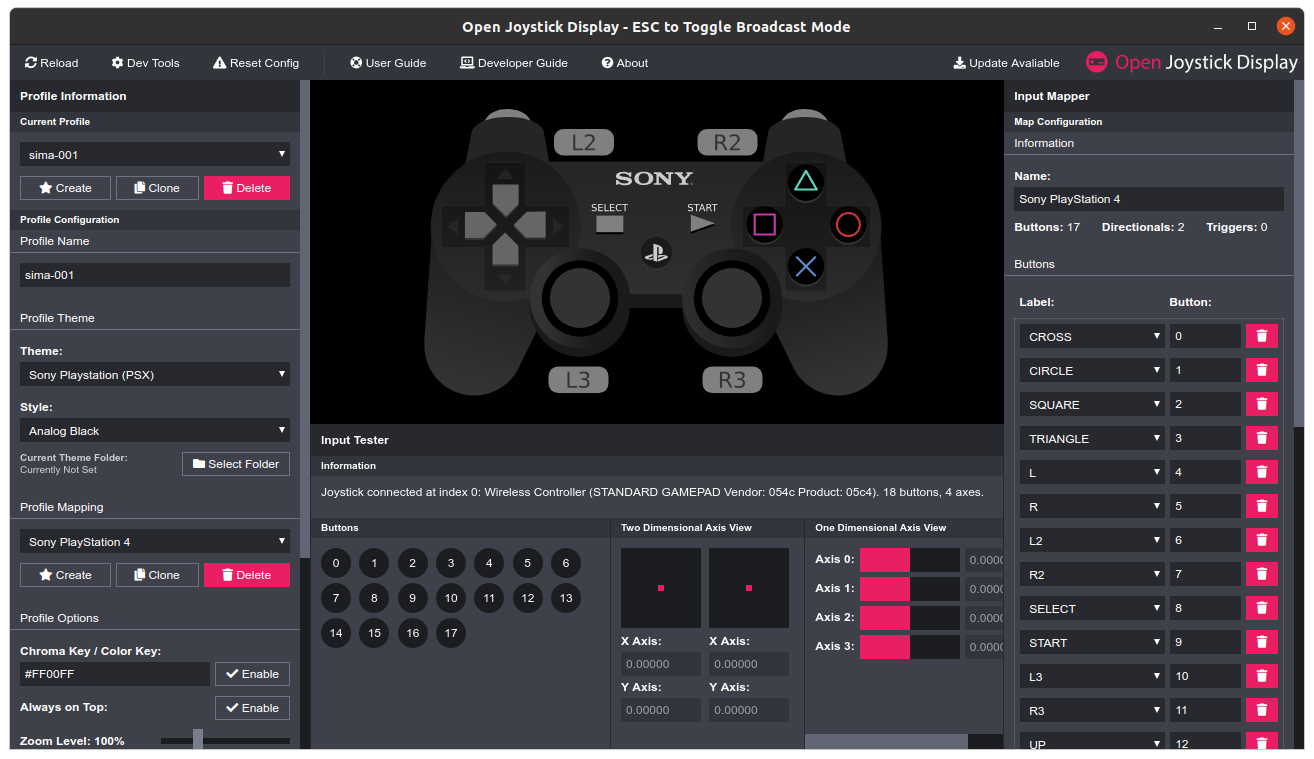The height and width of the screenshot is (759, 1314).
Task: Enable the Always on Top option
Action: pos(252,708)
